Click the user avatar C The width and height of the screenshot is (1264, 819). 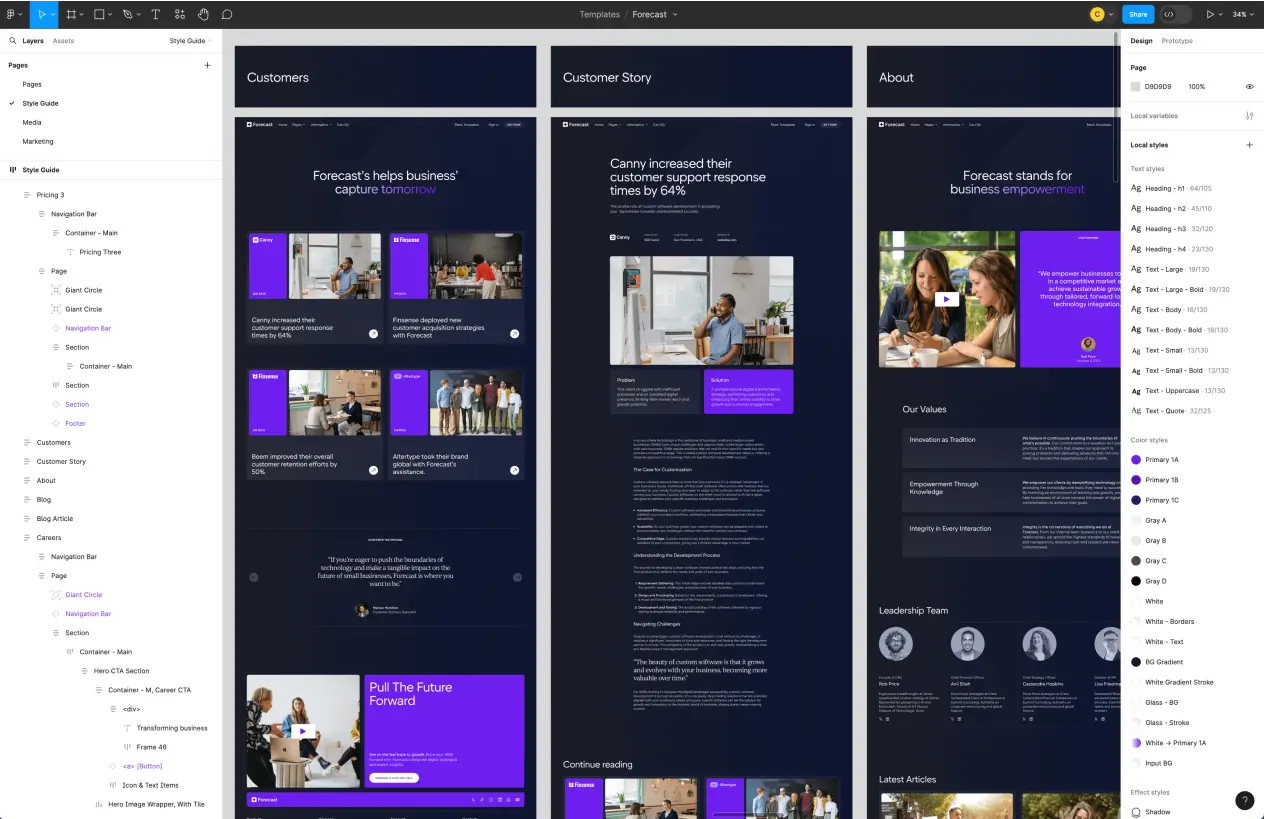pyautogui.click(x=1097, y=14)
